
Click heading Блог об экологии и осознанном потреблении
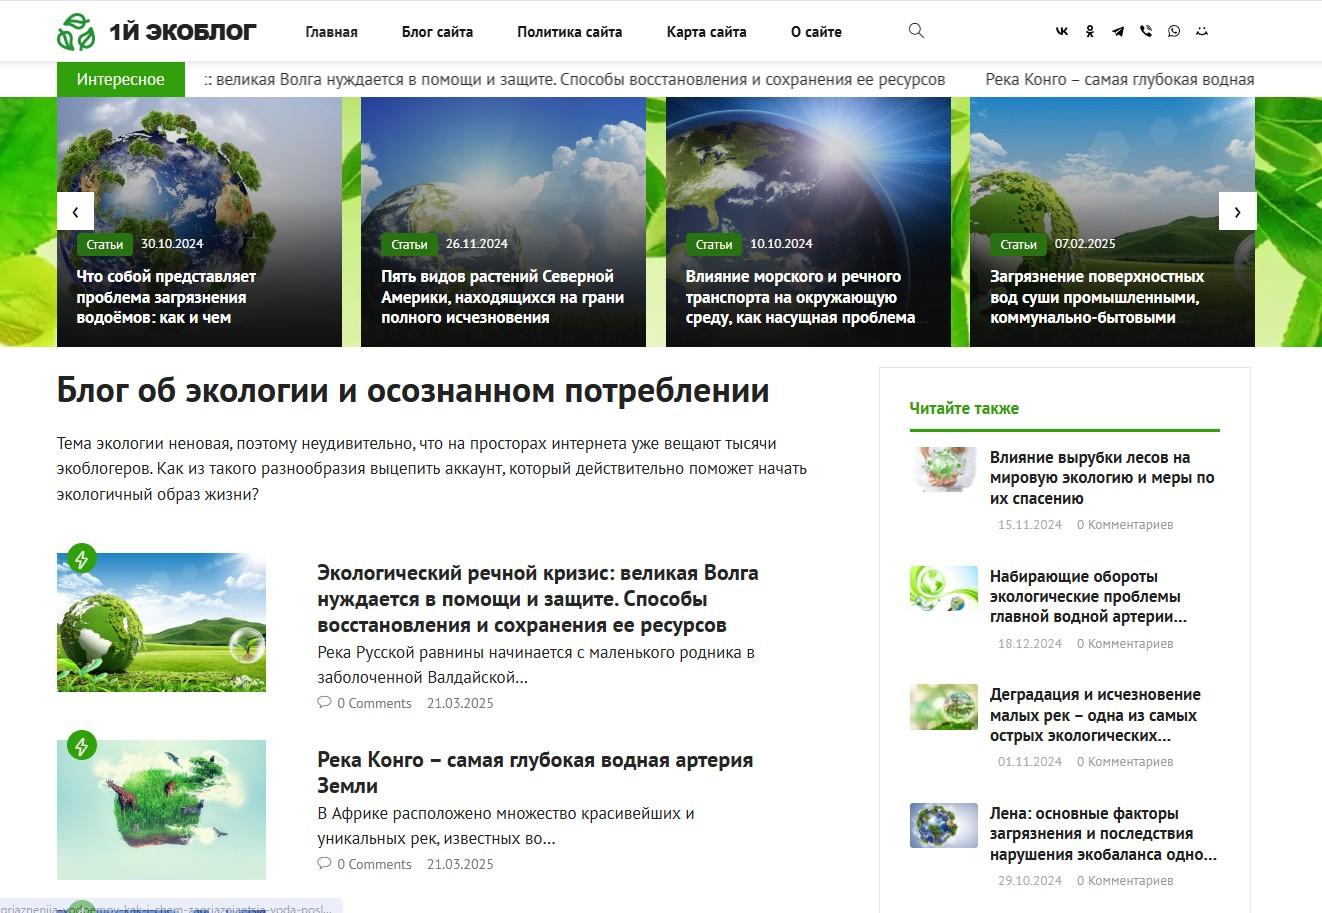(x=413, y=390)
